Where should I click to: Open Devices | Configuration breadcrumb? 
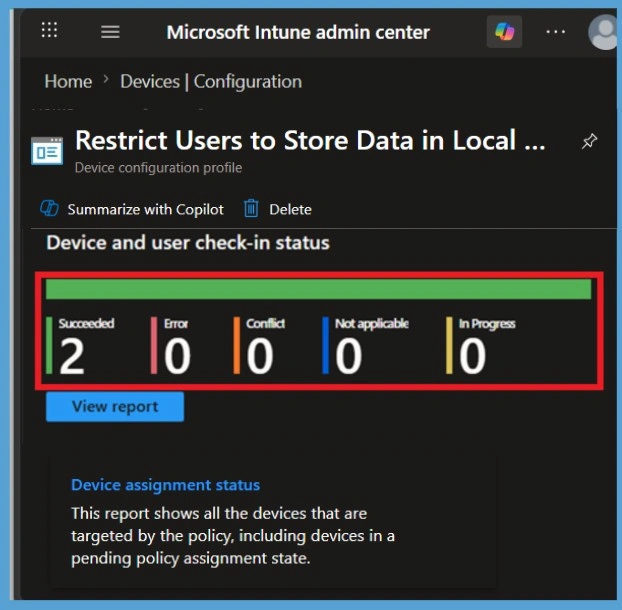coord(211,82)
